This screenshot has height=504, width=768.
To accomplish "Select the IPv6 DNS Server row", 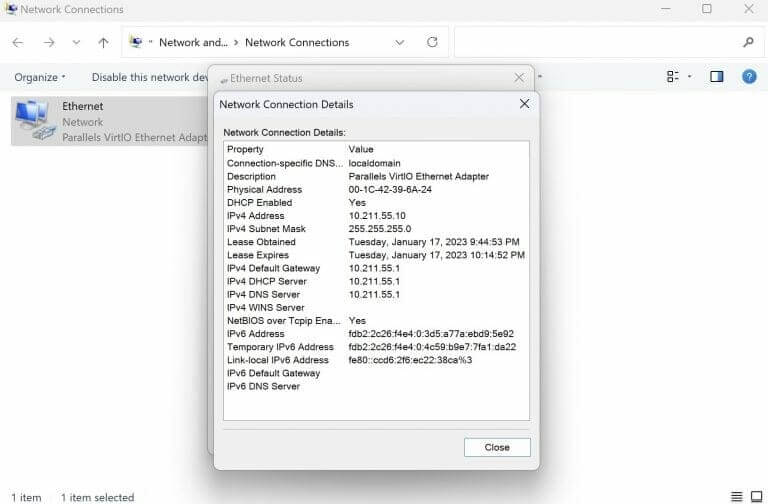I will 376,386.
